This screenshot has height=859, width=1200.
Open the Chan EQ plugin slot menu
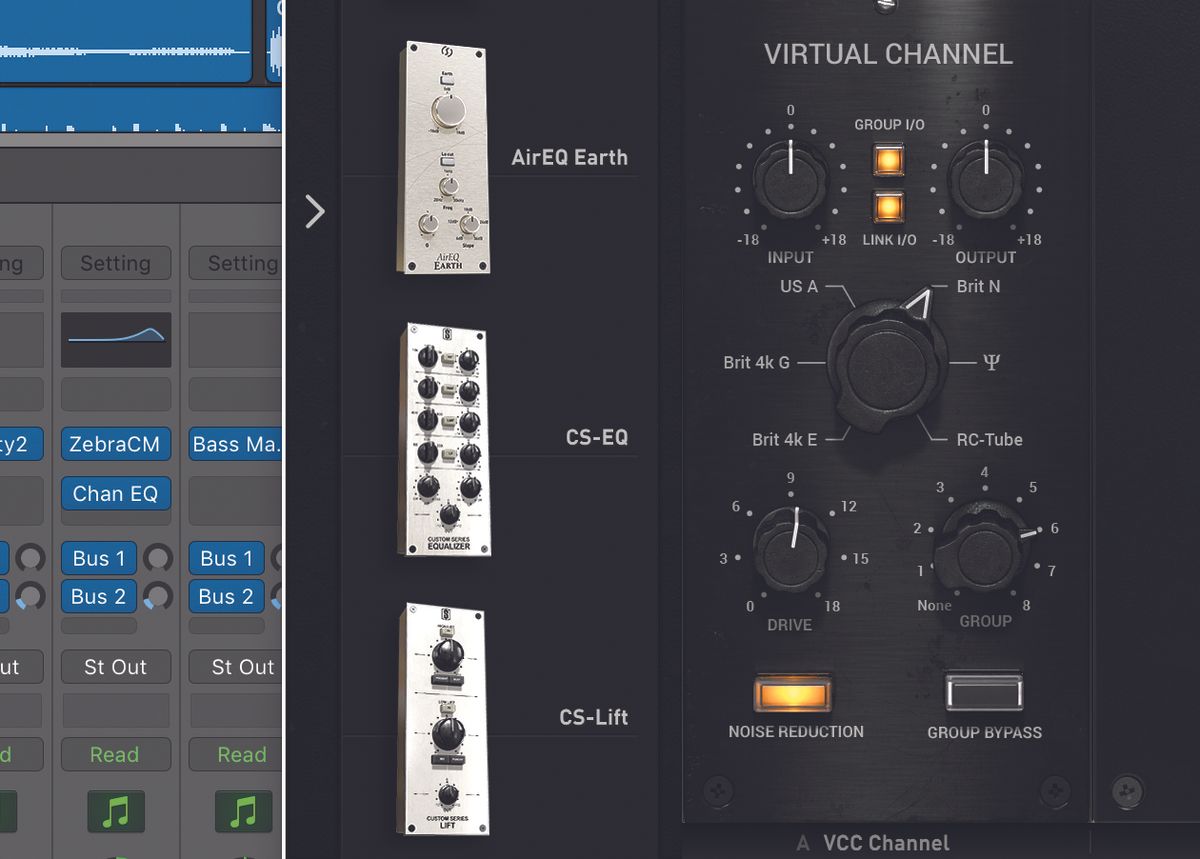click(x=115, y=493)
